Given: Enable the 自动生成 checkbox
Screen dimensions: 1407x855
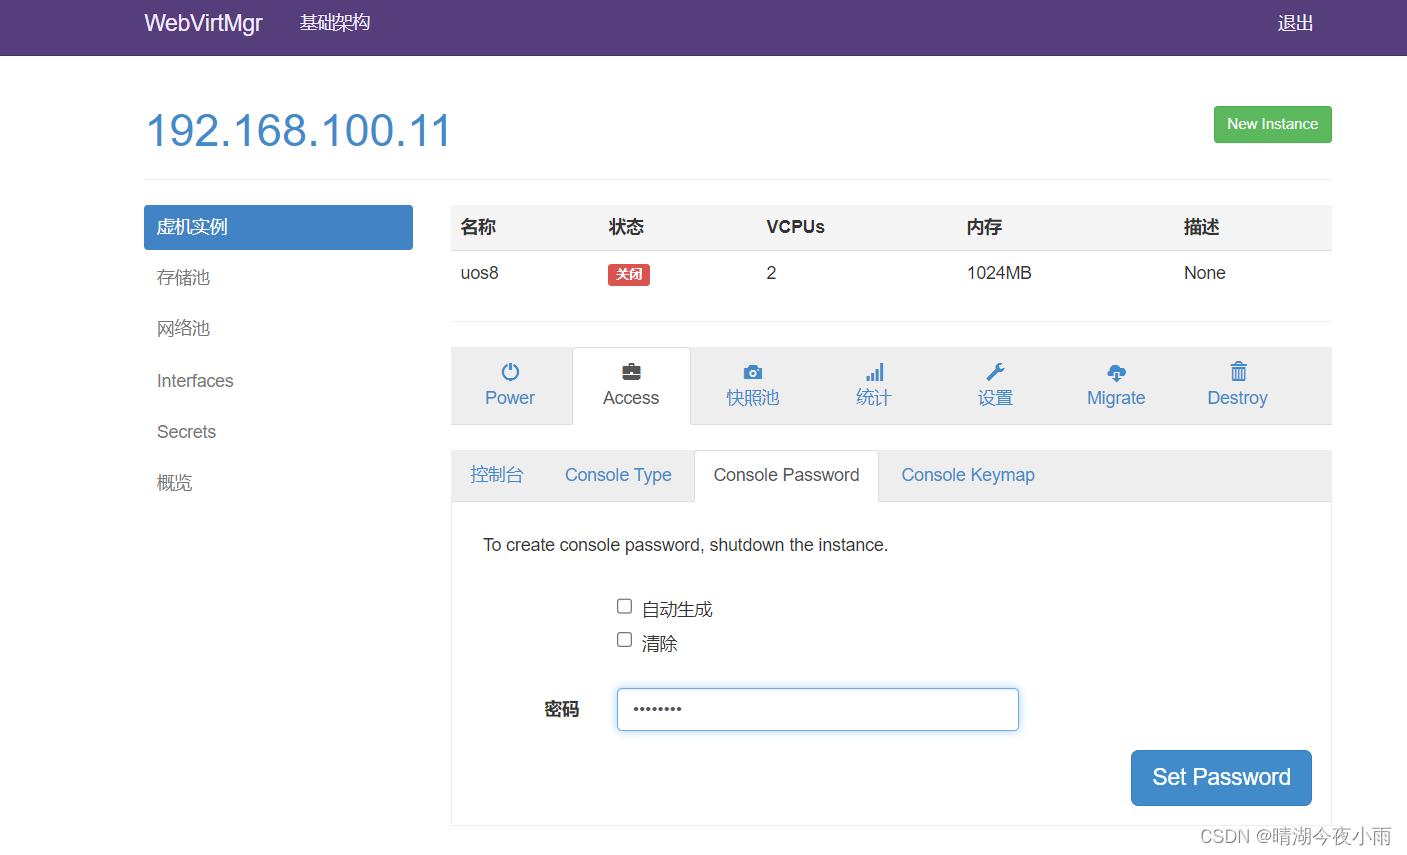Looking at the screenshot, I should click(624, 606).
